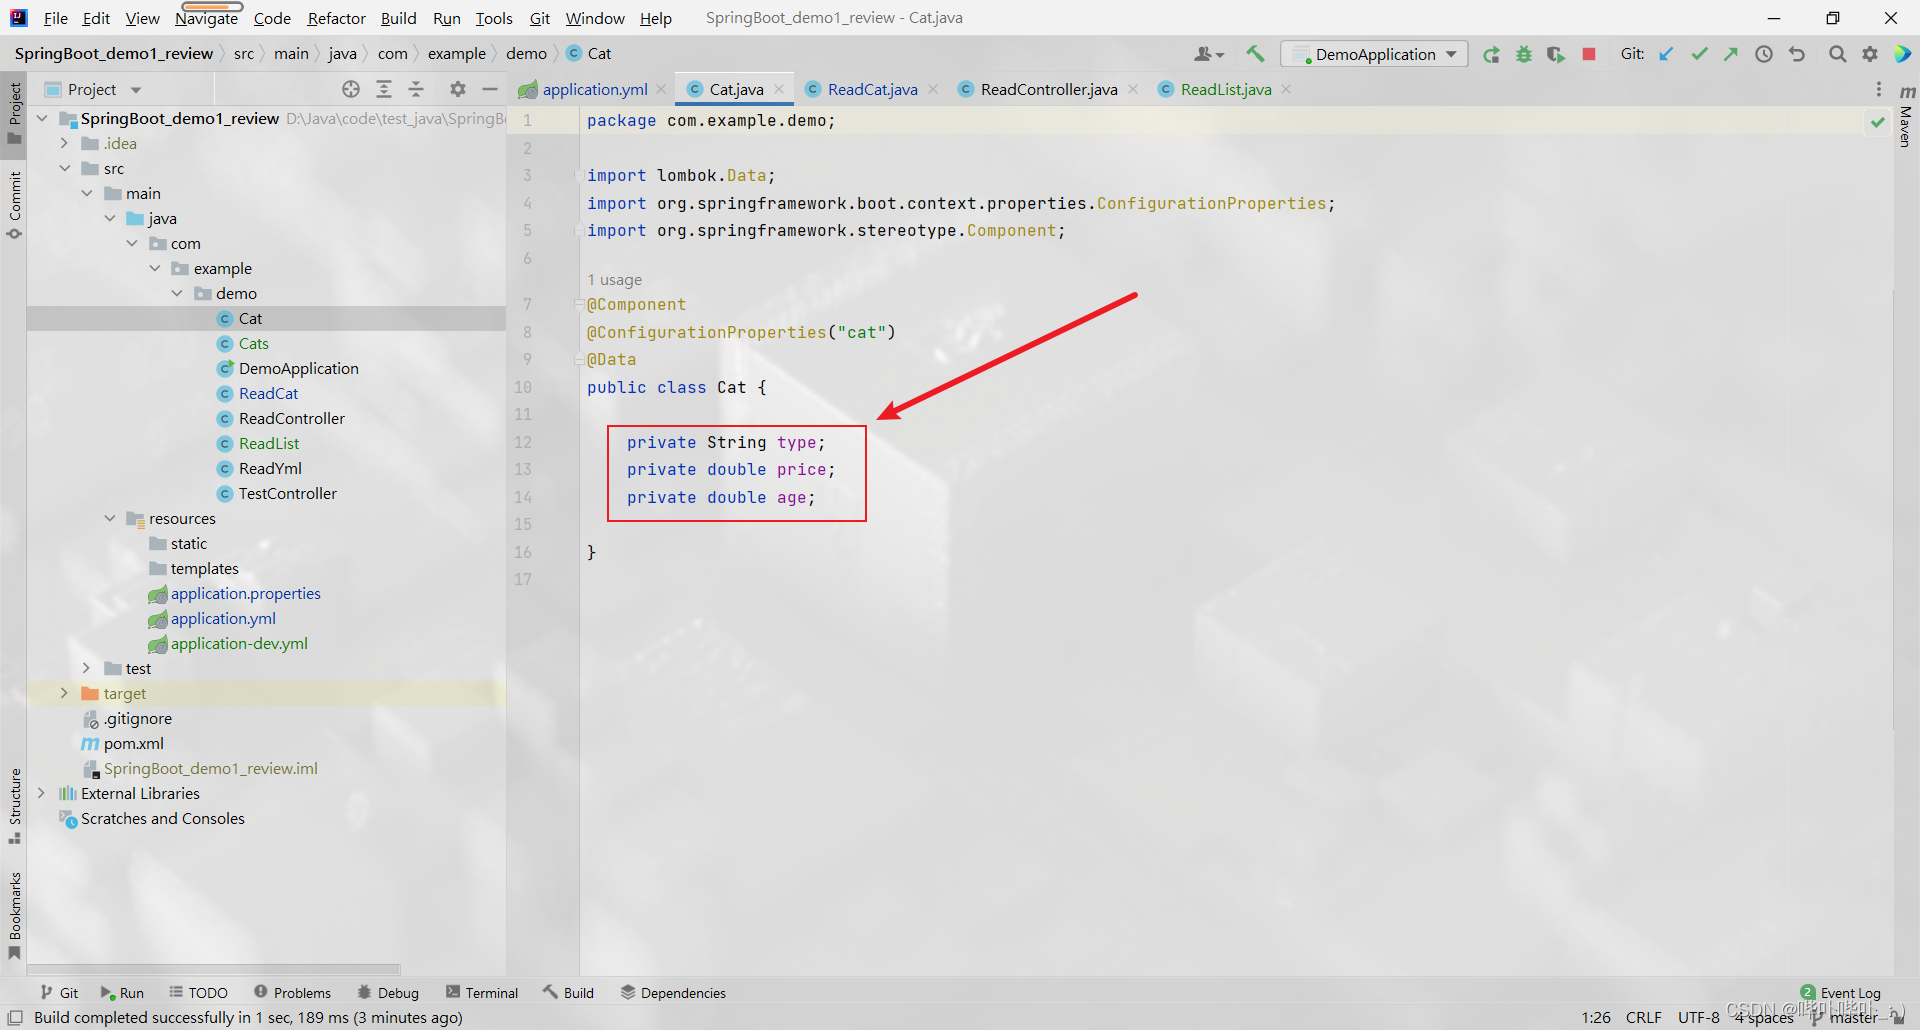The width and height of the screenshot is (1920, 1030).
Task: Click Project panel horizontal scrollbar
Action: pyautogui.click(x=214, y=969)
